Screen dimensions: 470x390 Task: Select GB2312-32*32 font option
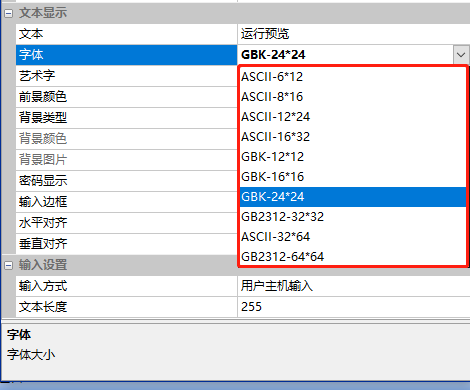[x=353, y=217]
